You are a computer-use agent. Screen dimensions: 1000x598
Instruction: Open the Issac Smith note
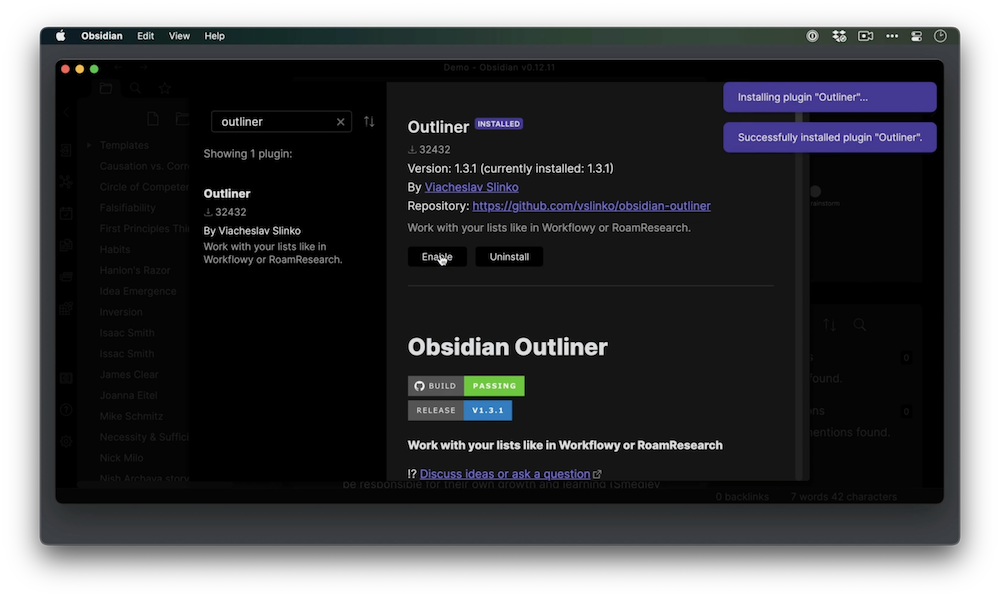pos(126,354)
